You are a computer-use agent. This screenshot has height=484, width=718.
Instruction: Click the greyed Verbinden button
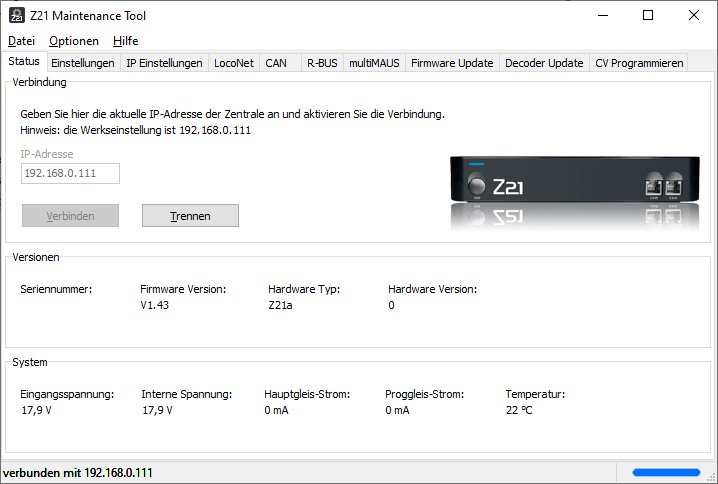click(71, 216)
